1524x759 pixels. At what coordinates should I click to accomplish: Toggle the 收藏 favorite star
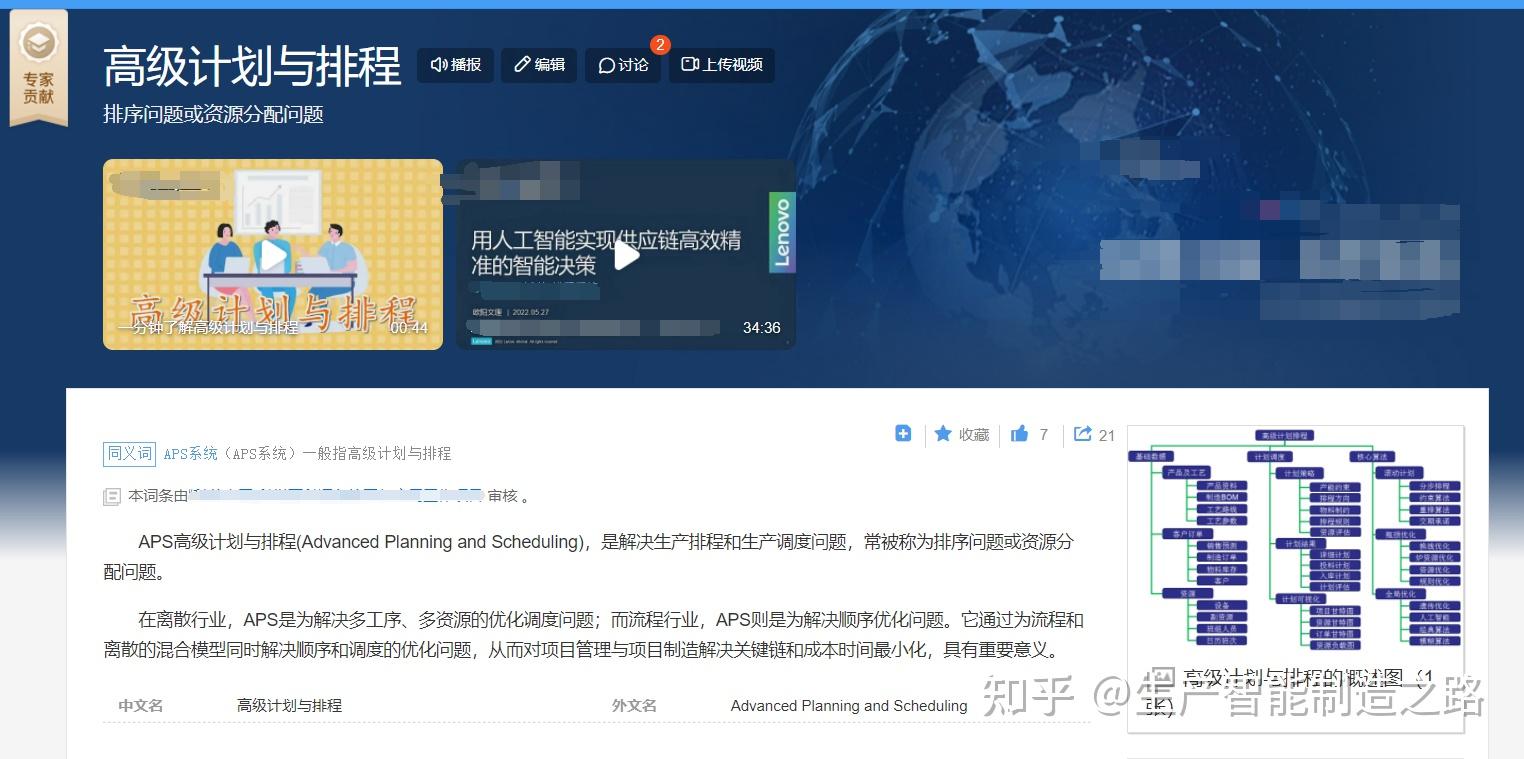(959, 434)
